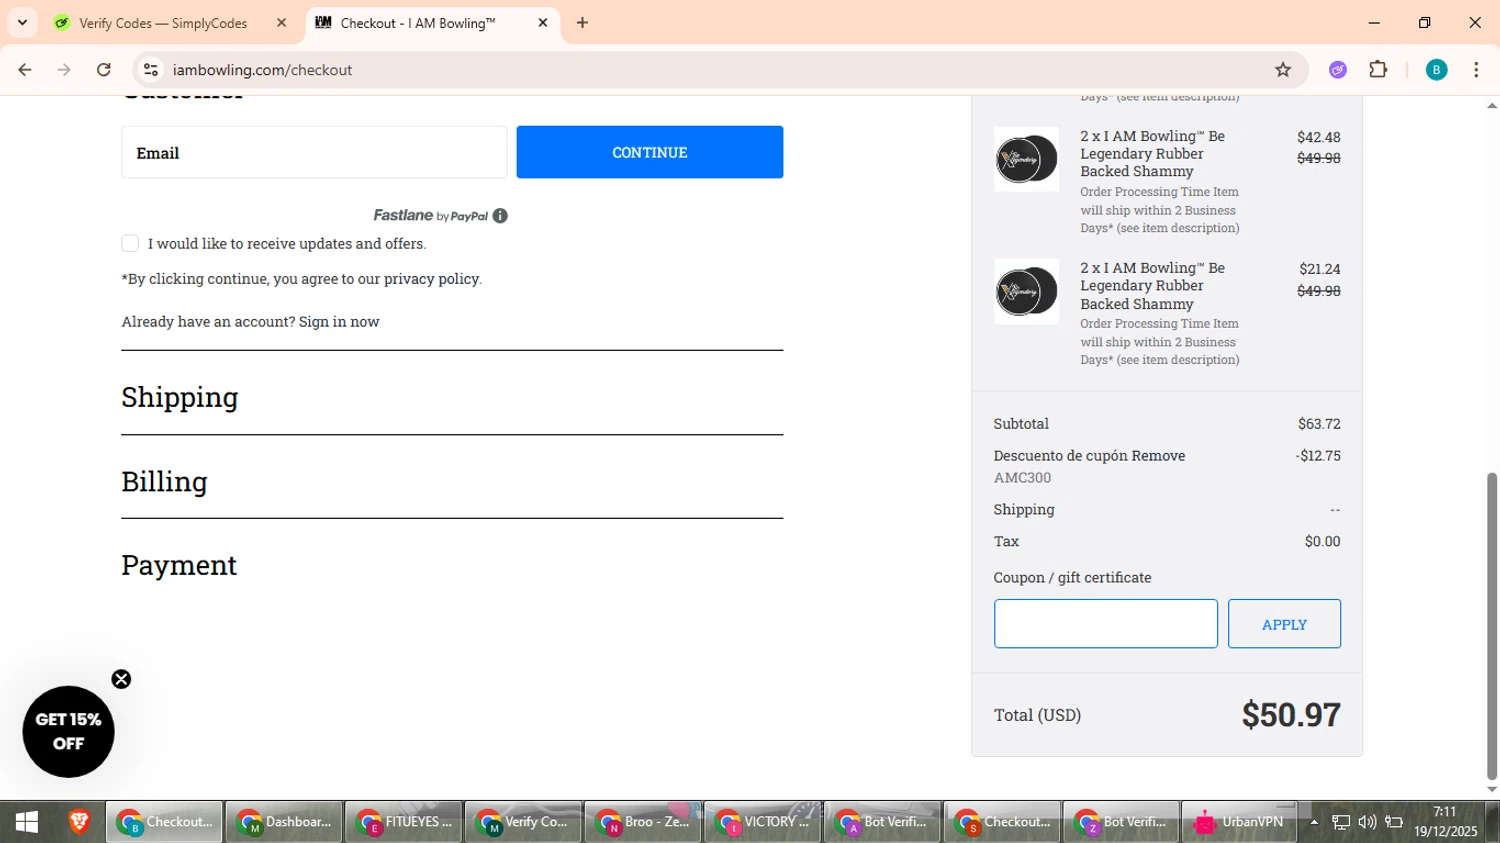Open Verify Co... Chrome window in the taskbar
The height and width of the screenshot is (843, 1500).
(523, 822)
